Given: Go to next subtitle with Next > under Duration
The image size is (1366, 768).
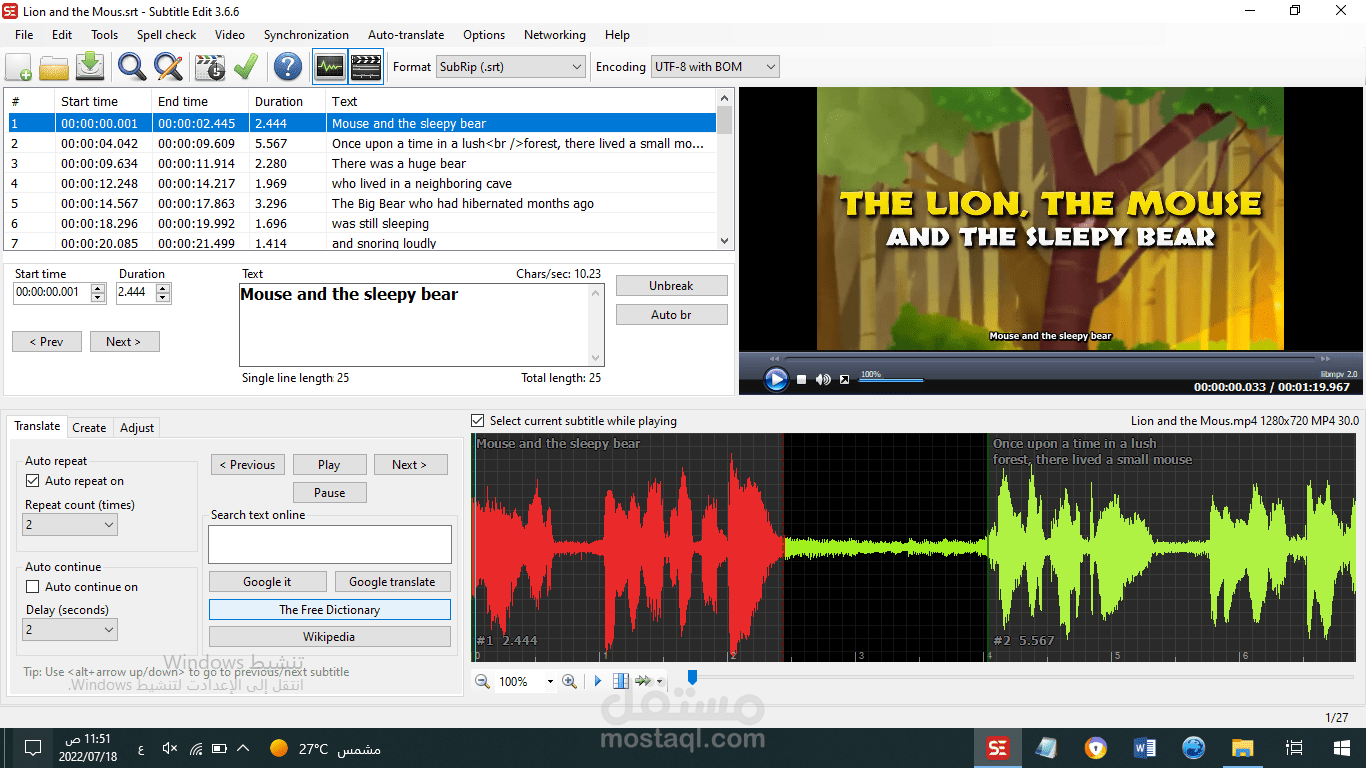Looking at the screenshot, I should pyautogui.click(x=124, y=341).
